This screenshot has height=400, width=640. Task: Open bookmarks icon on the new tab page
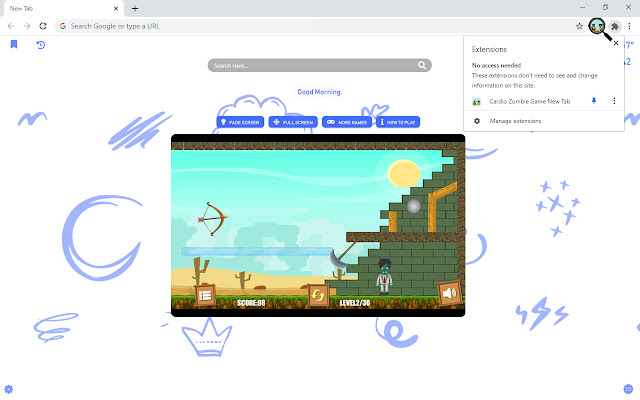14,44
